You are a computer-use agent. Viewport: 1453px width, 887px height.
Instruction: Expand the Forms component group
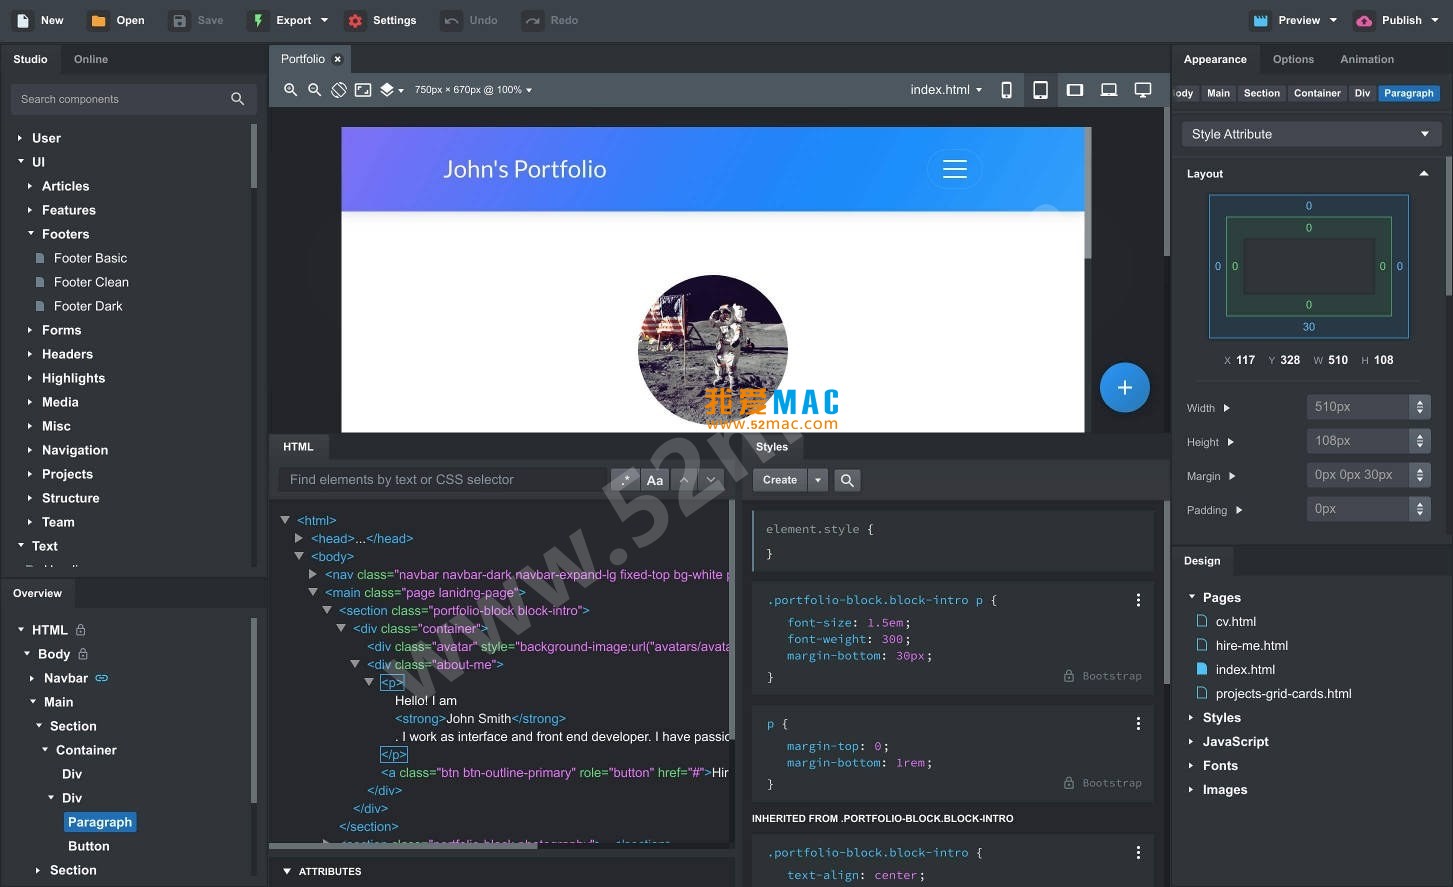pos(30,330)
